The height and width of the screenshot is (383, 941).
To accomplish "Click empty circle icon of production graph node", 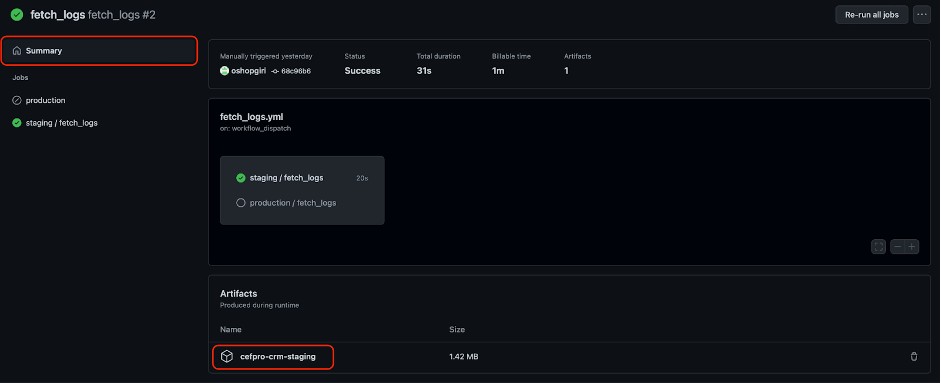I will coord(241,203).
